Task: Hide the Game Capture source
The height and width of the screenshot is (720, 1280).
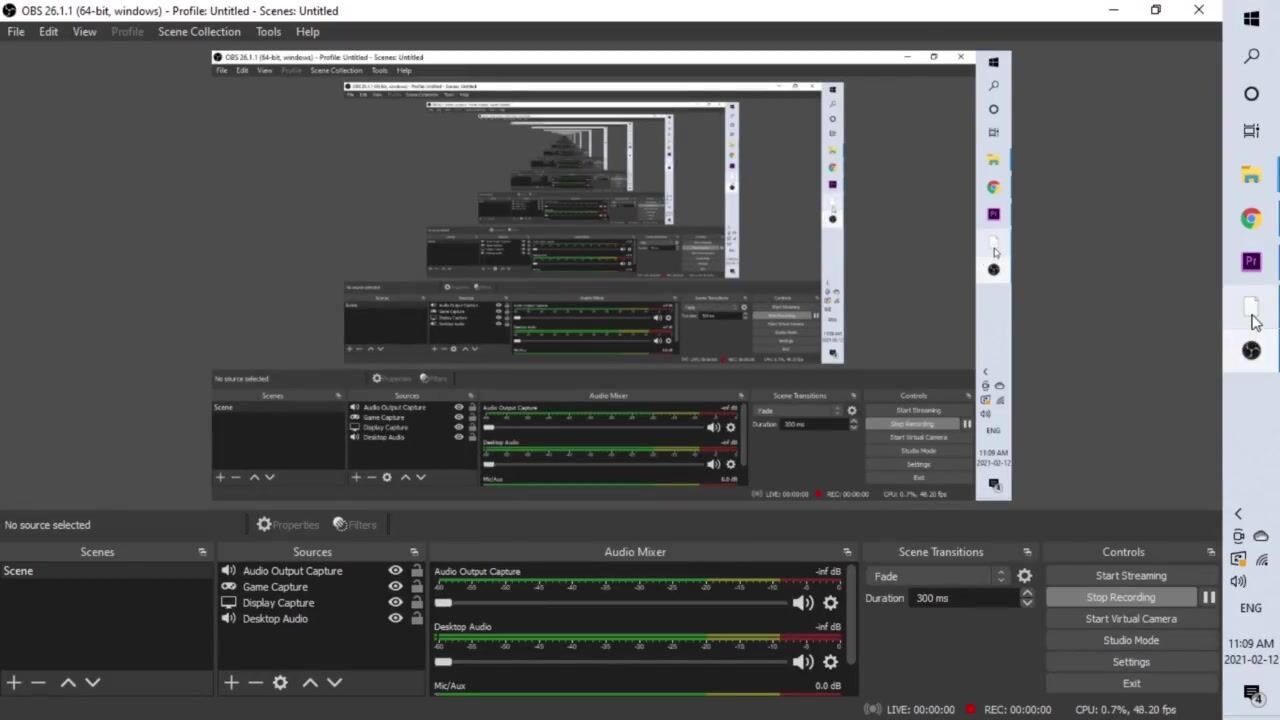Action: pos(395,587)
